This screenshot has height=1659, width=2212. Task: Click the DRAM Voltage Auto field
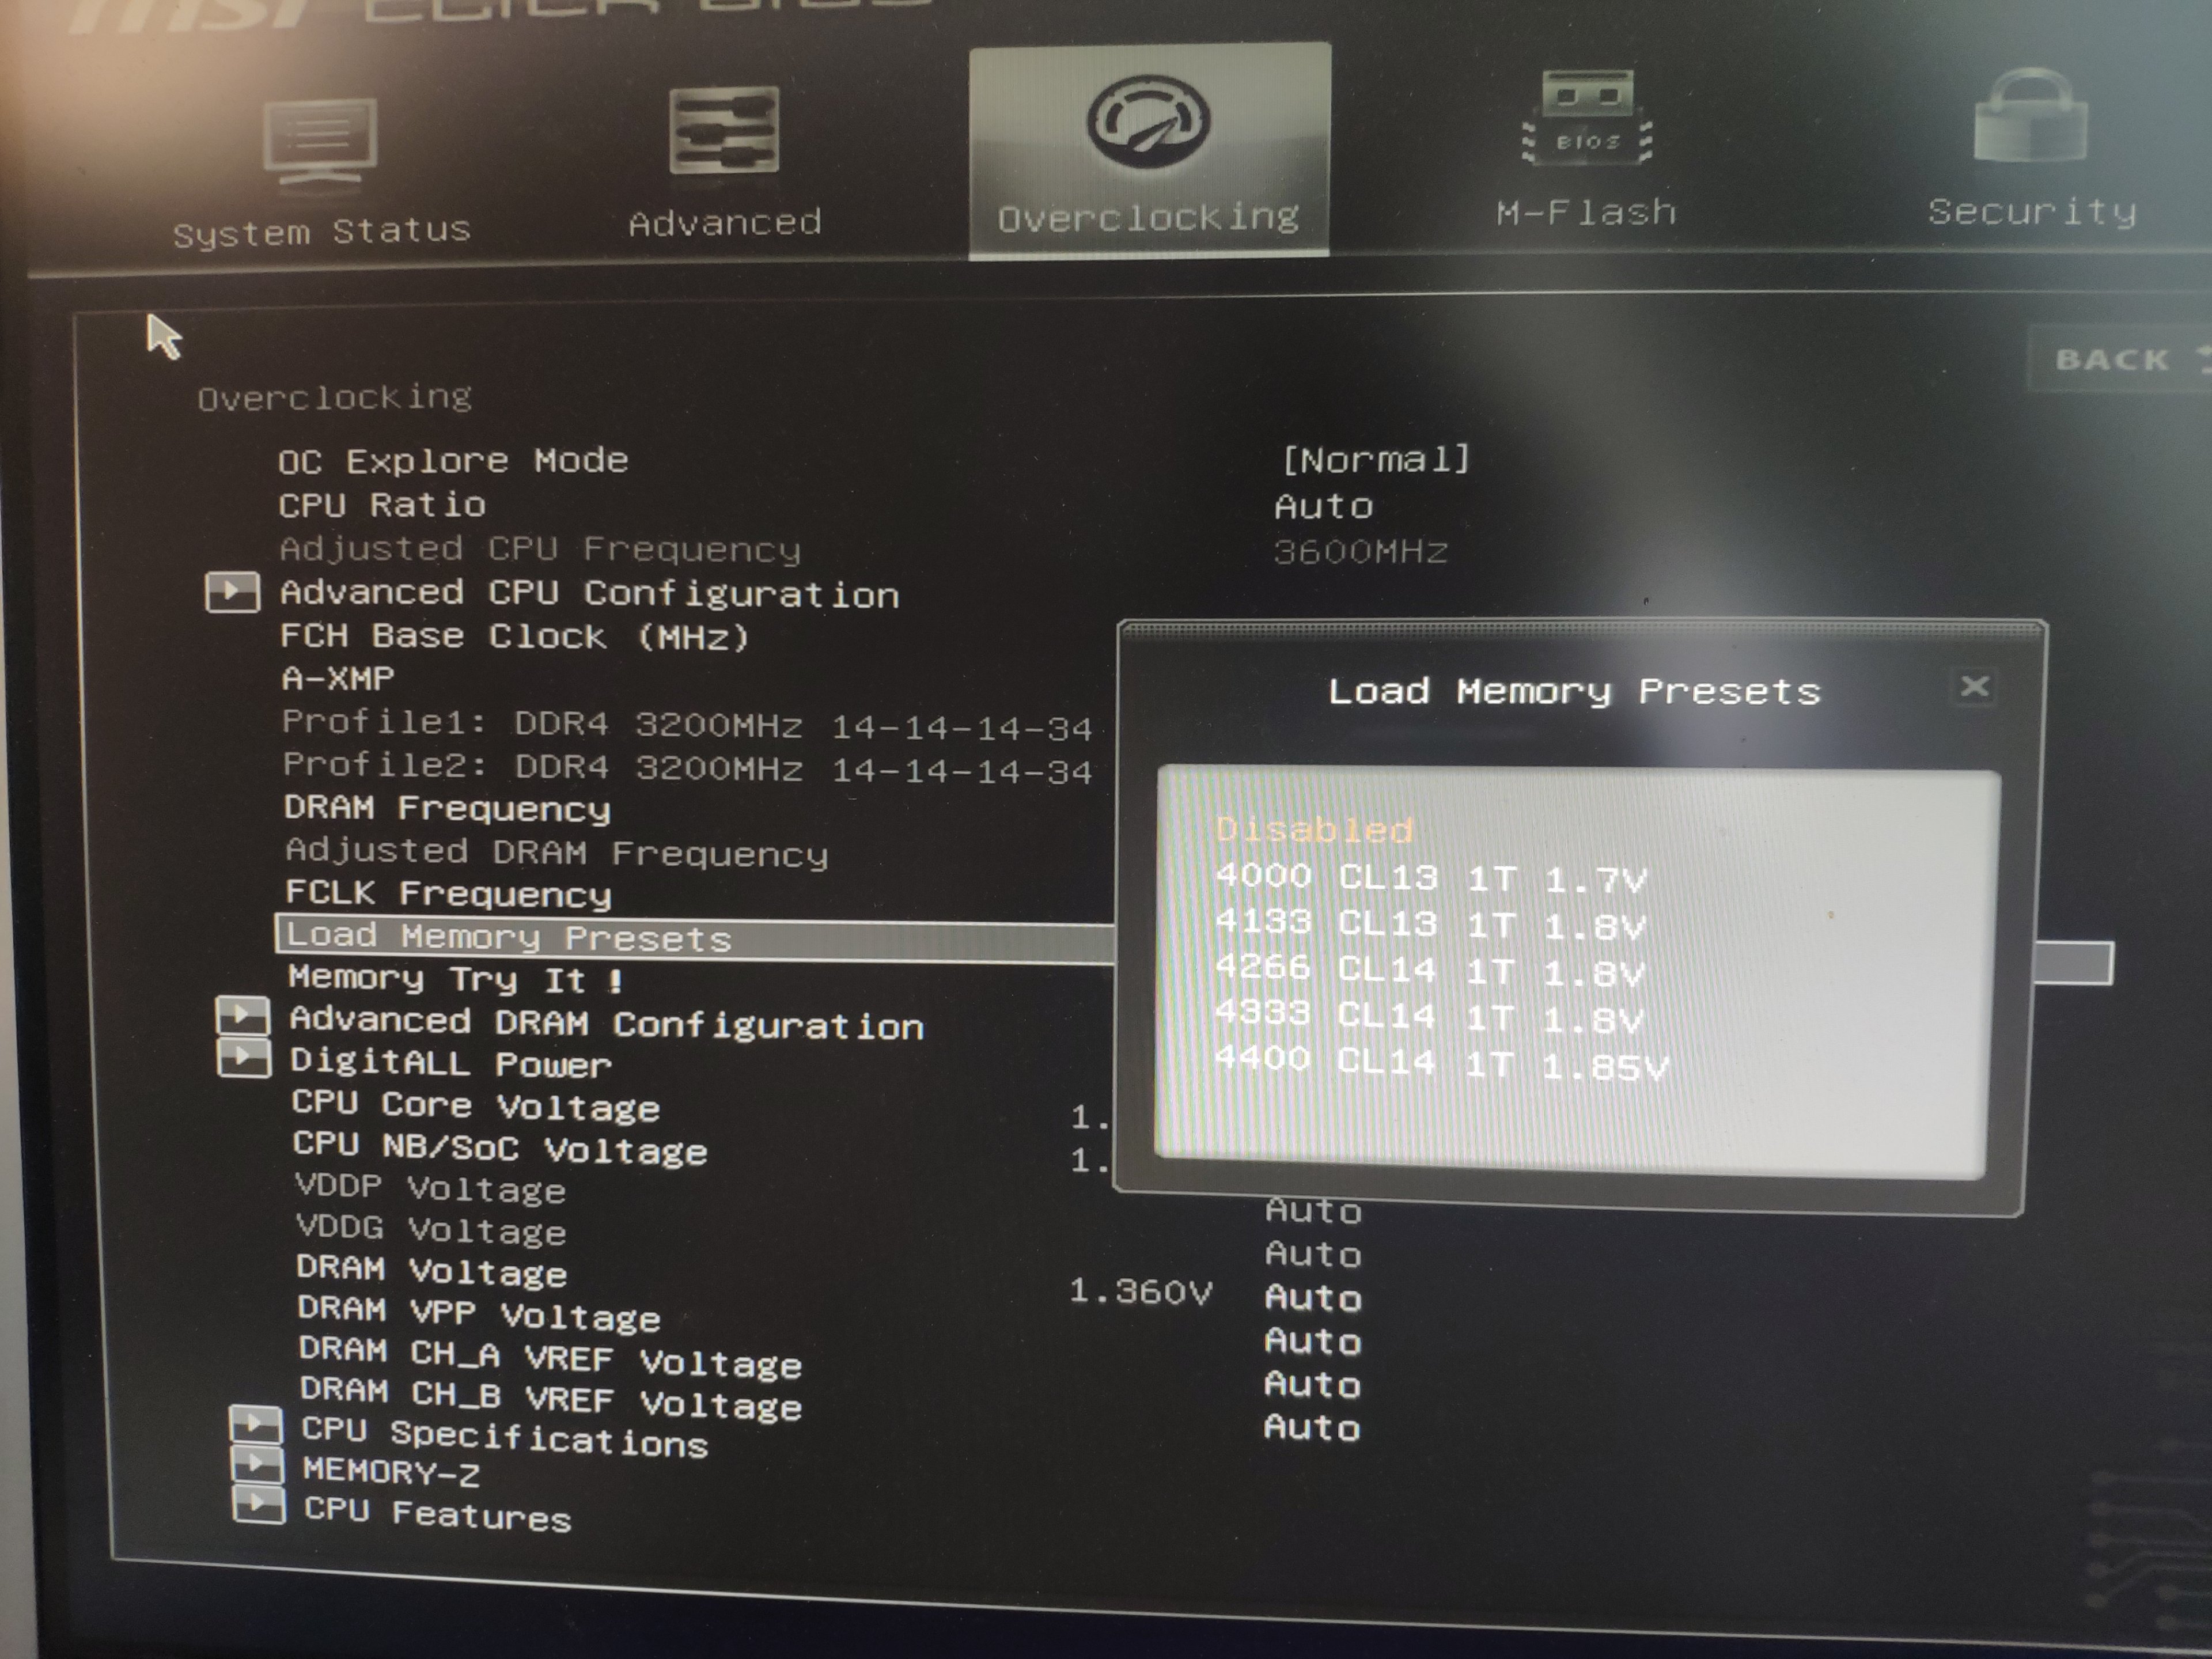point(1312,1298)
